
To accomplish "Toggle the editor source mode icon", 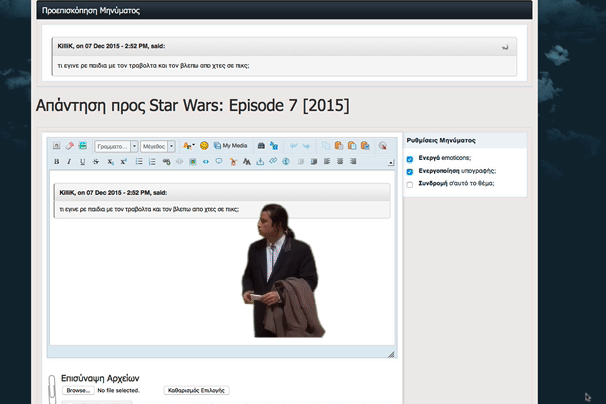I will tap(56, 146).
